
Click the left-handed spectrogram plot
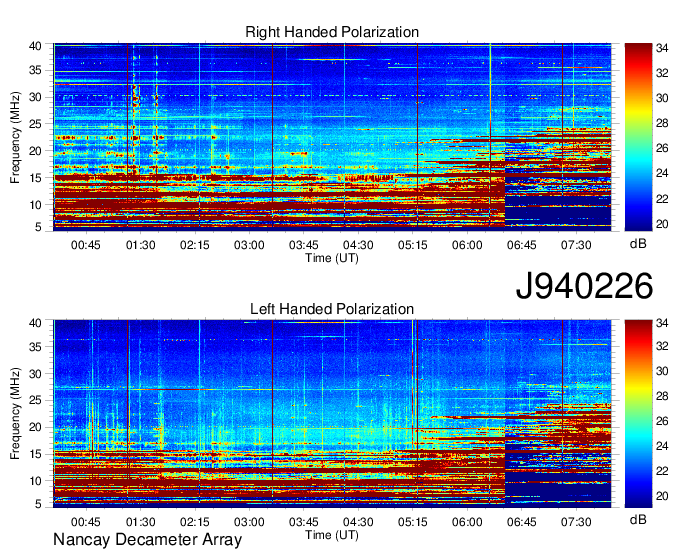(332, 413)
